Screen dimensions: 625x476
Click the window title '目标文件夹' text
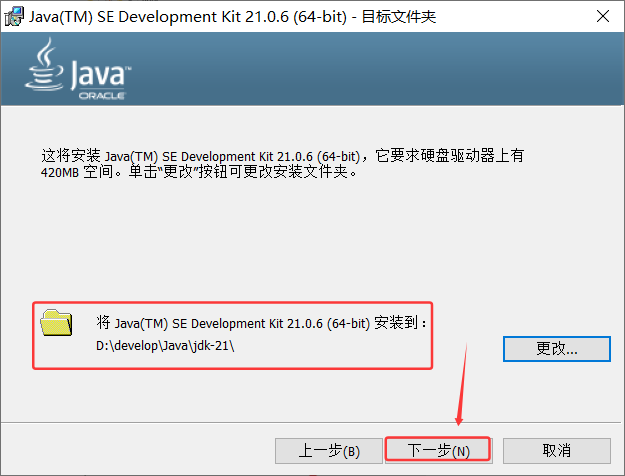(399, 17)
